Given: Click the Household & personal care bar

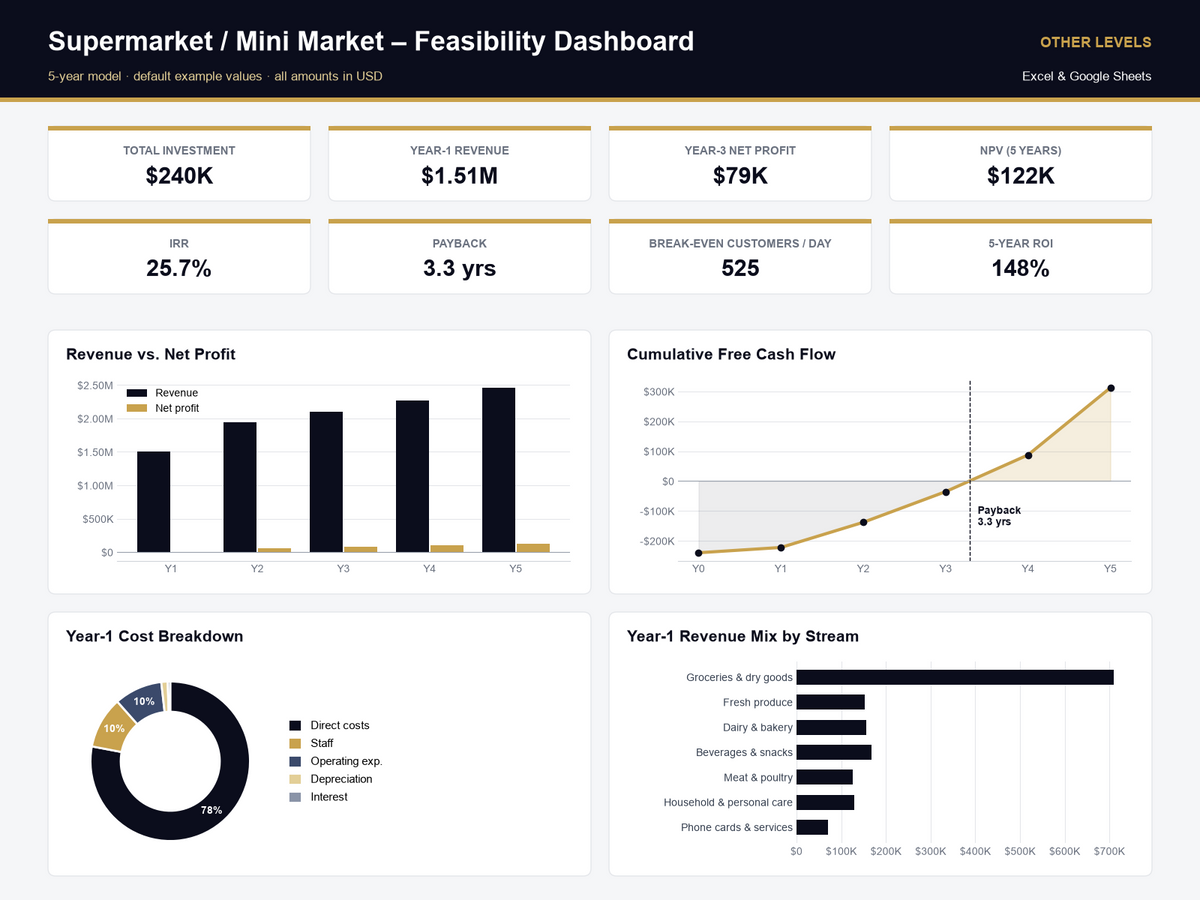Looking at the screenshot, I should (826, 802).
